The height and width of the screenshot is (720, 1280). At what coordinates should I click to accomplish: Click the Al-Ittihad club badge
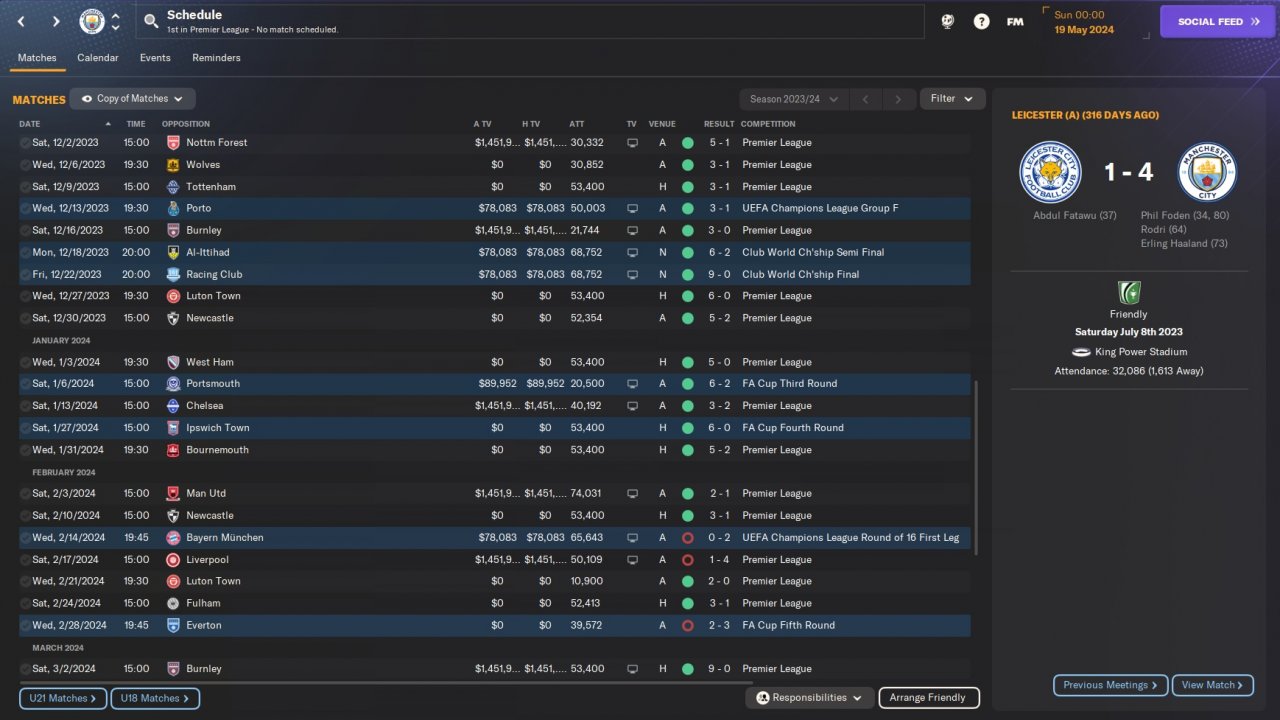click(x=173, y=253)
